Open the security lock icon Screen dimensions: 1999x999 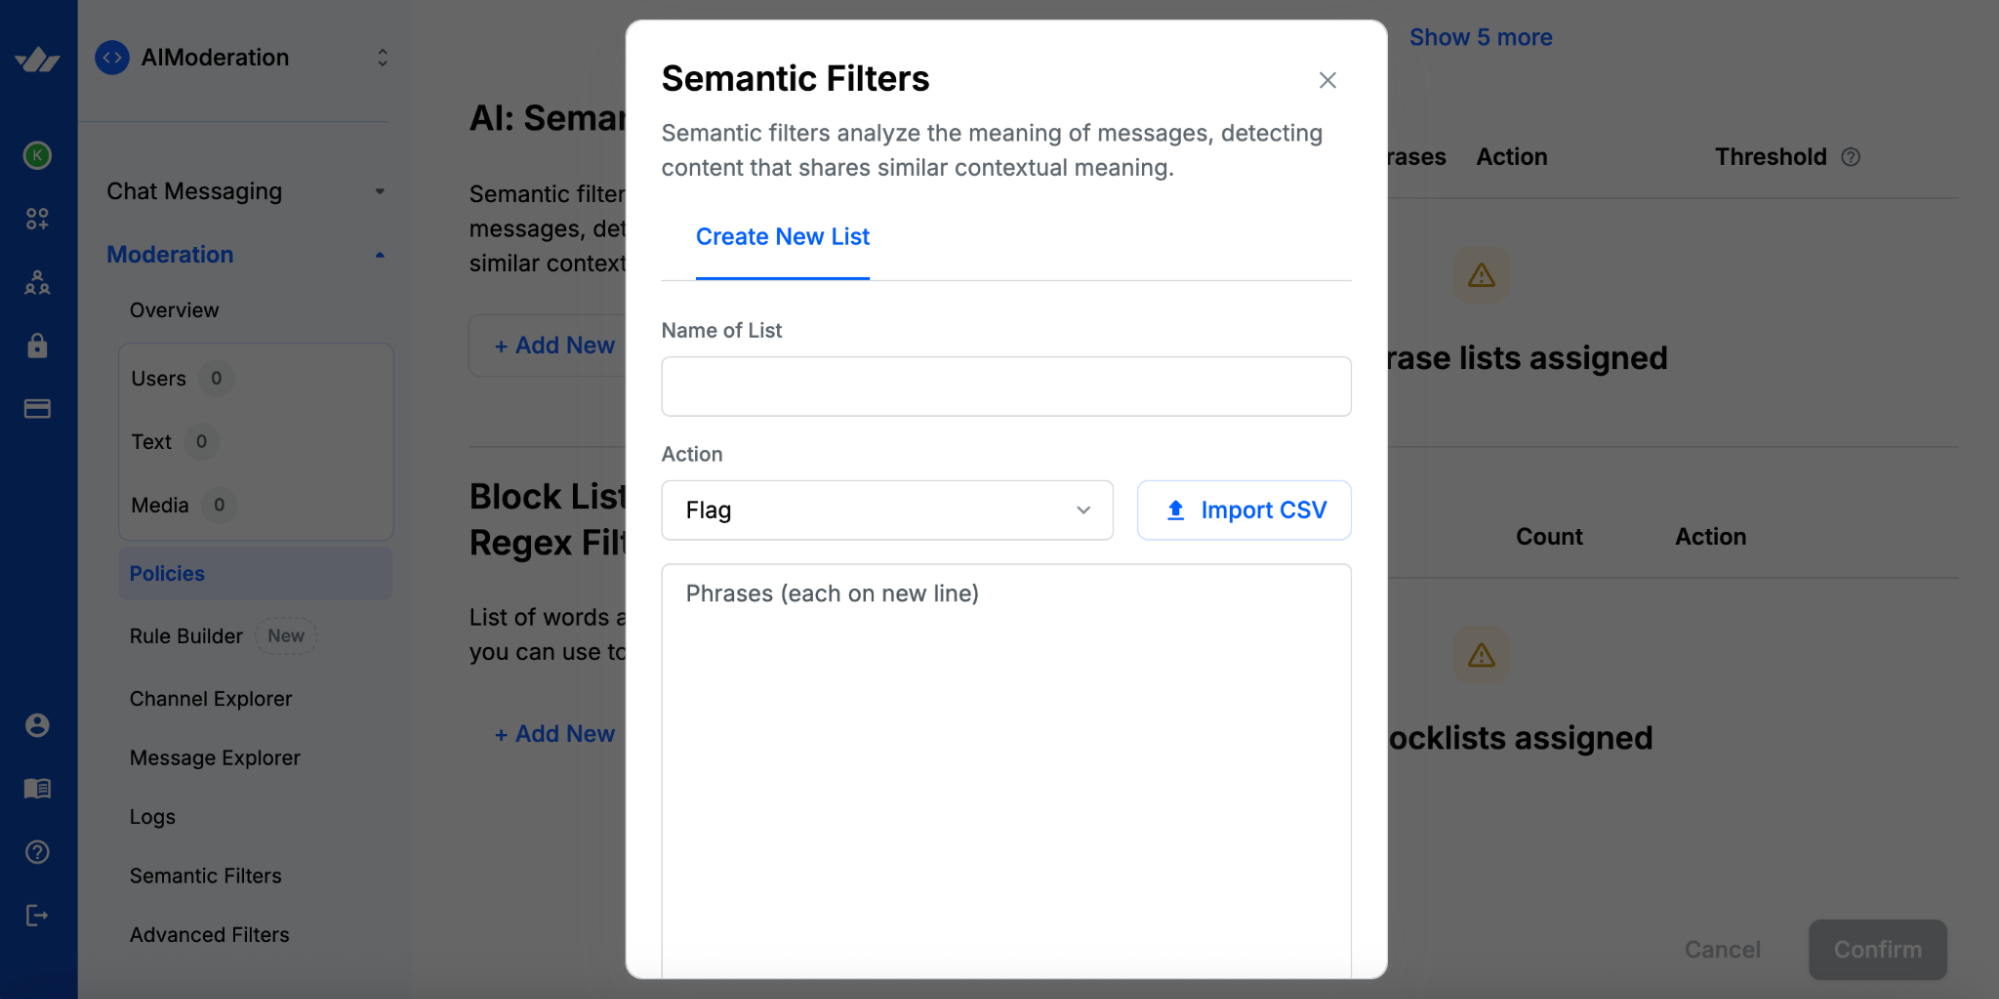coord(37,345)
